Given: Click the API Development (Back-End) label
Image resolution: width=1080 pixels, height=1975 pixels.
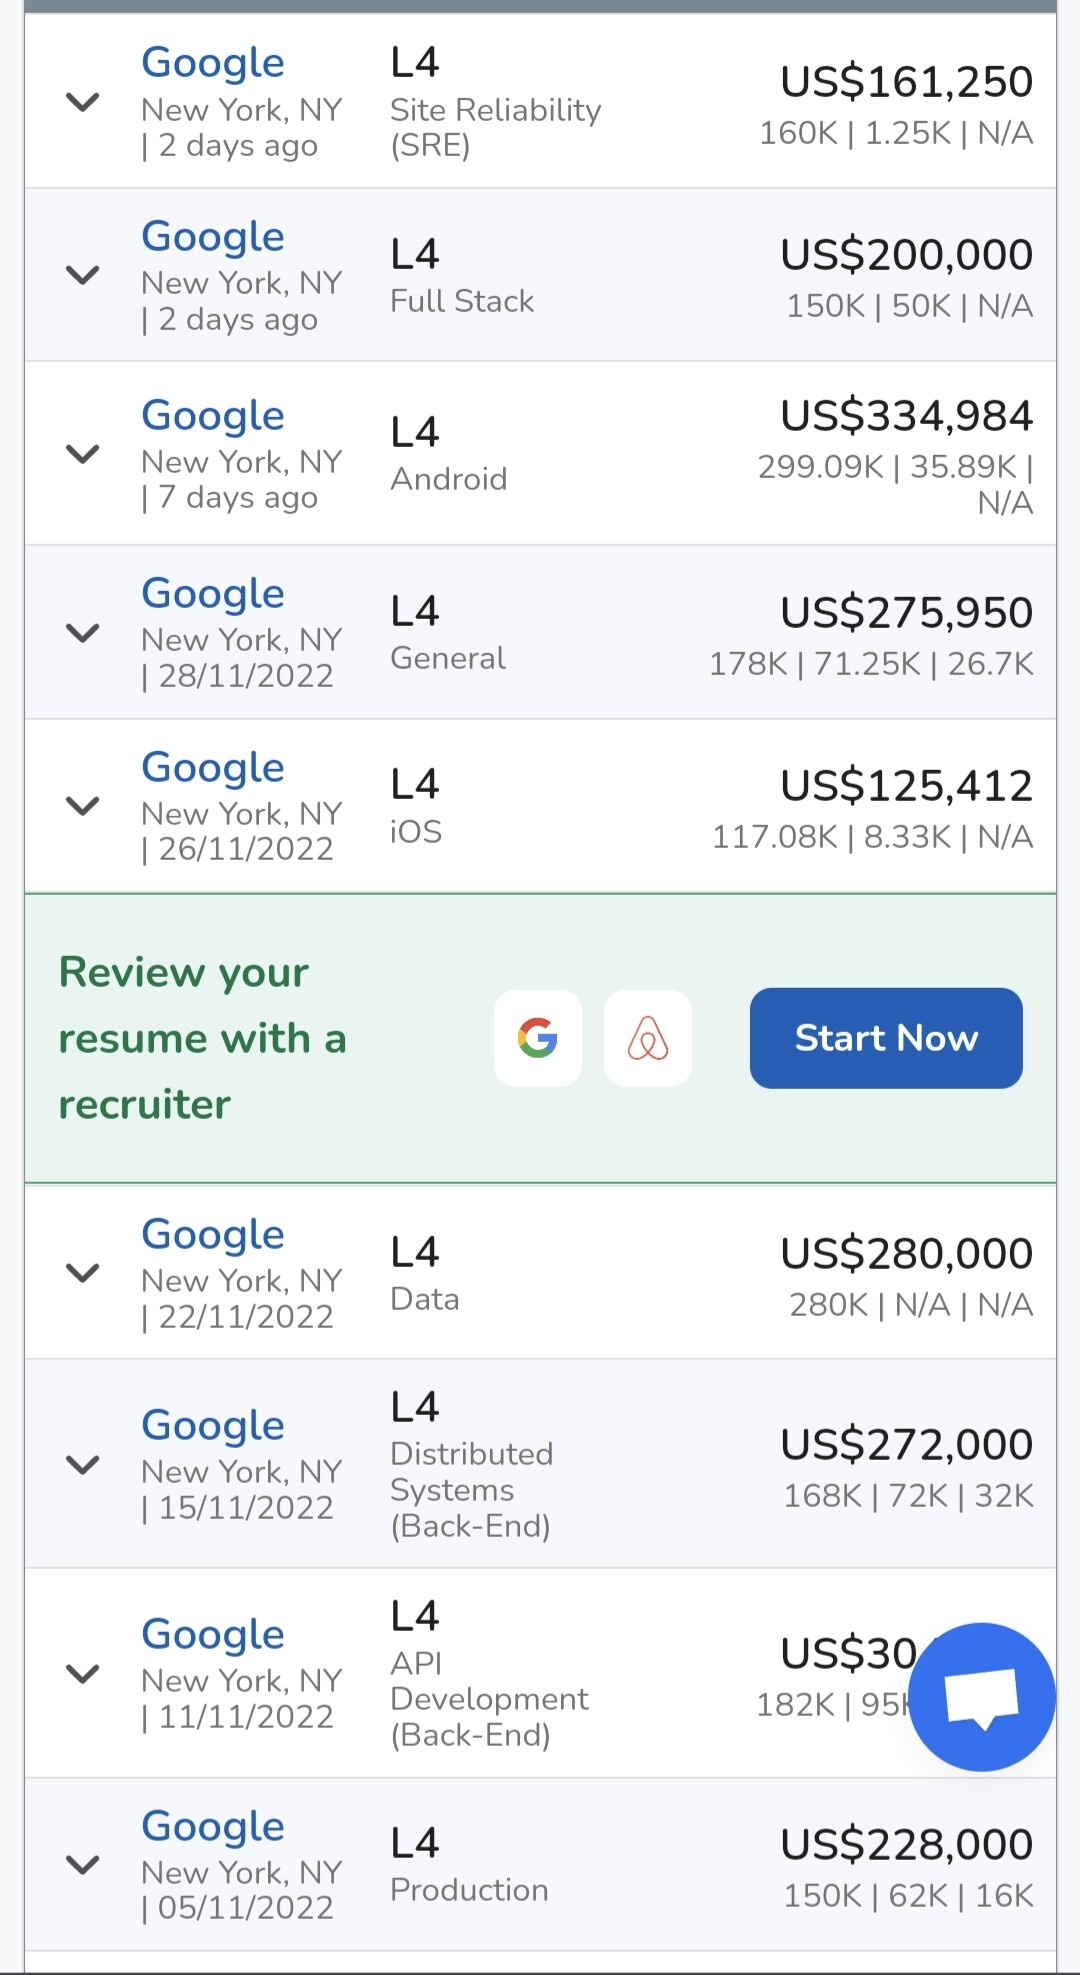Looking at the screenshot, I should click(490, 1699).
